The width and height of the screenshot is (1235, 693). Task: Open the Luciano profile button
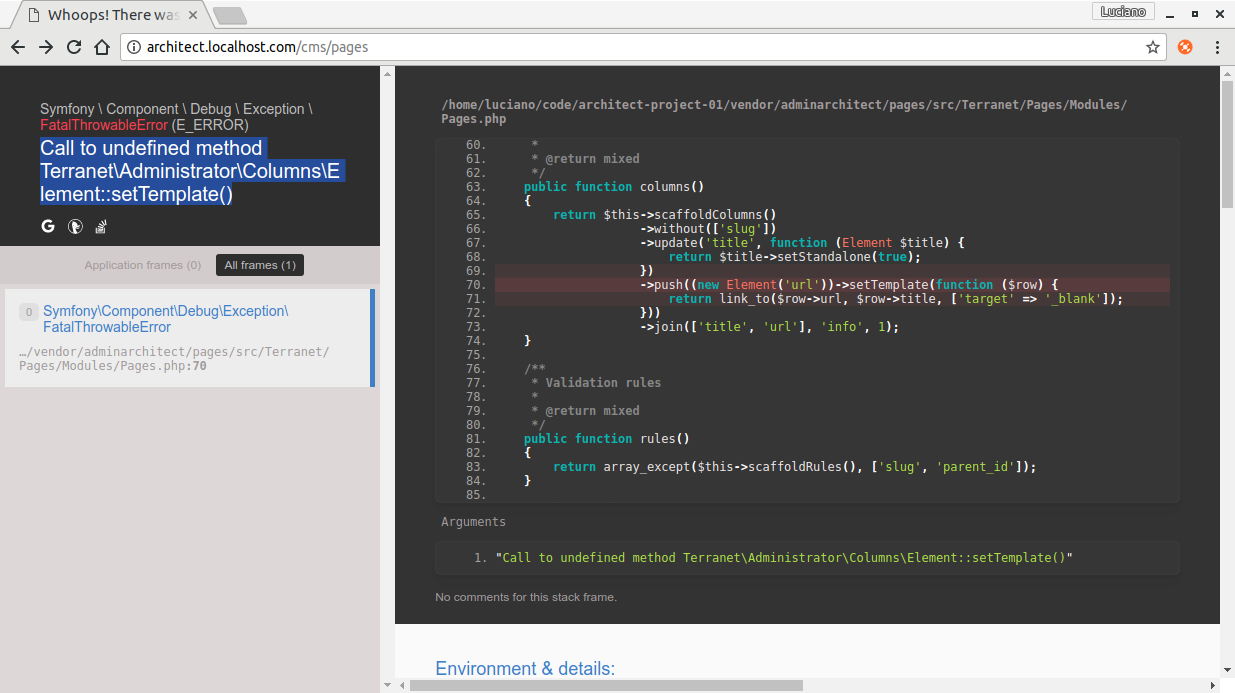coord(1124,12)
